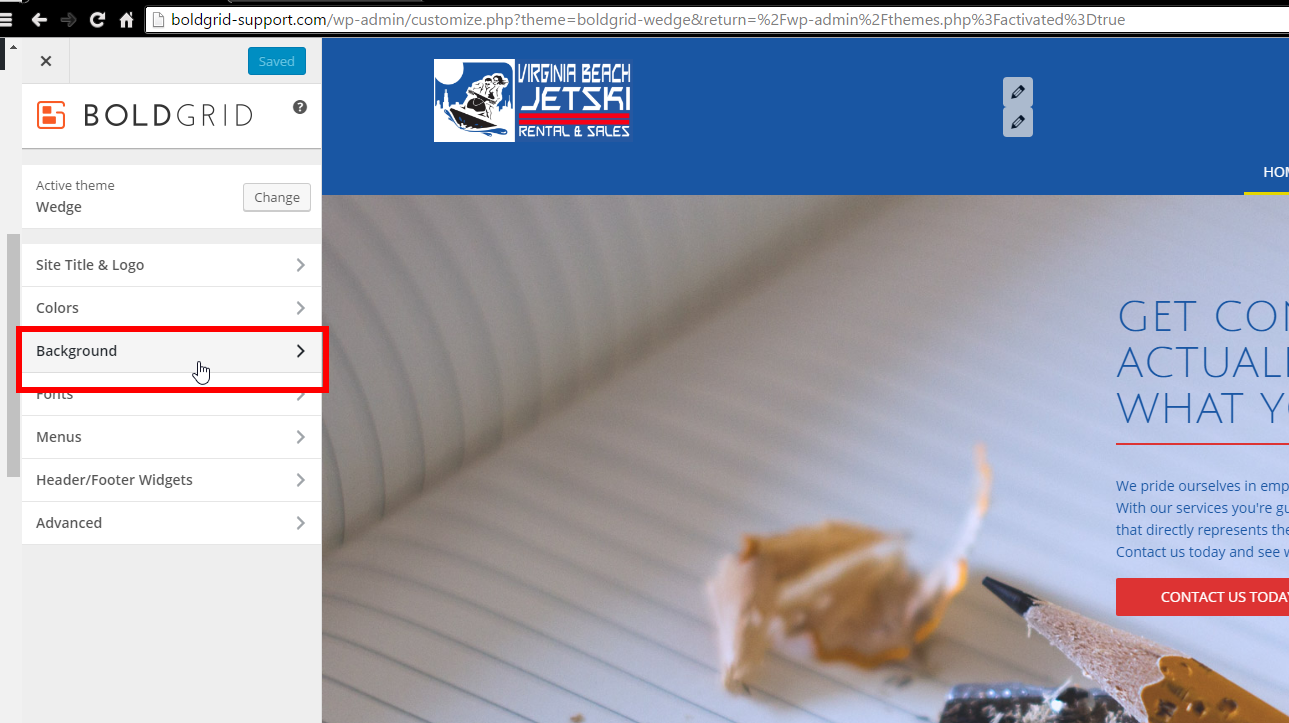Viewport: 1289px width, 723px height.
Task: Click the page document icon in address bar
Action: [x=159, y=19]
